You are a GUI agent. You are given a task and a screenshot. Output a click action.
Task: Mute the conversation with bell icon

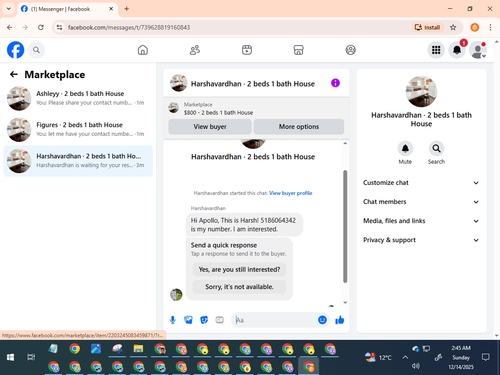(405, 148)
